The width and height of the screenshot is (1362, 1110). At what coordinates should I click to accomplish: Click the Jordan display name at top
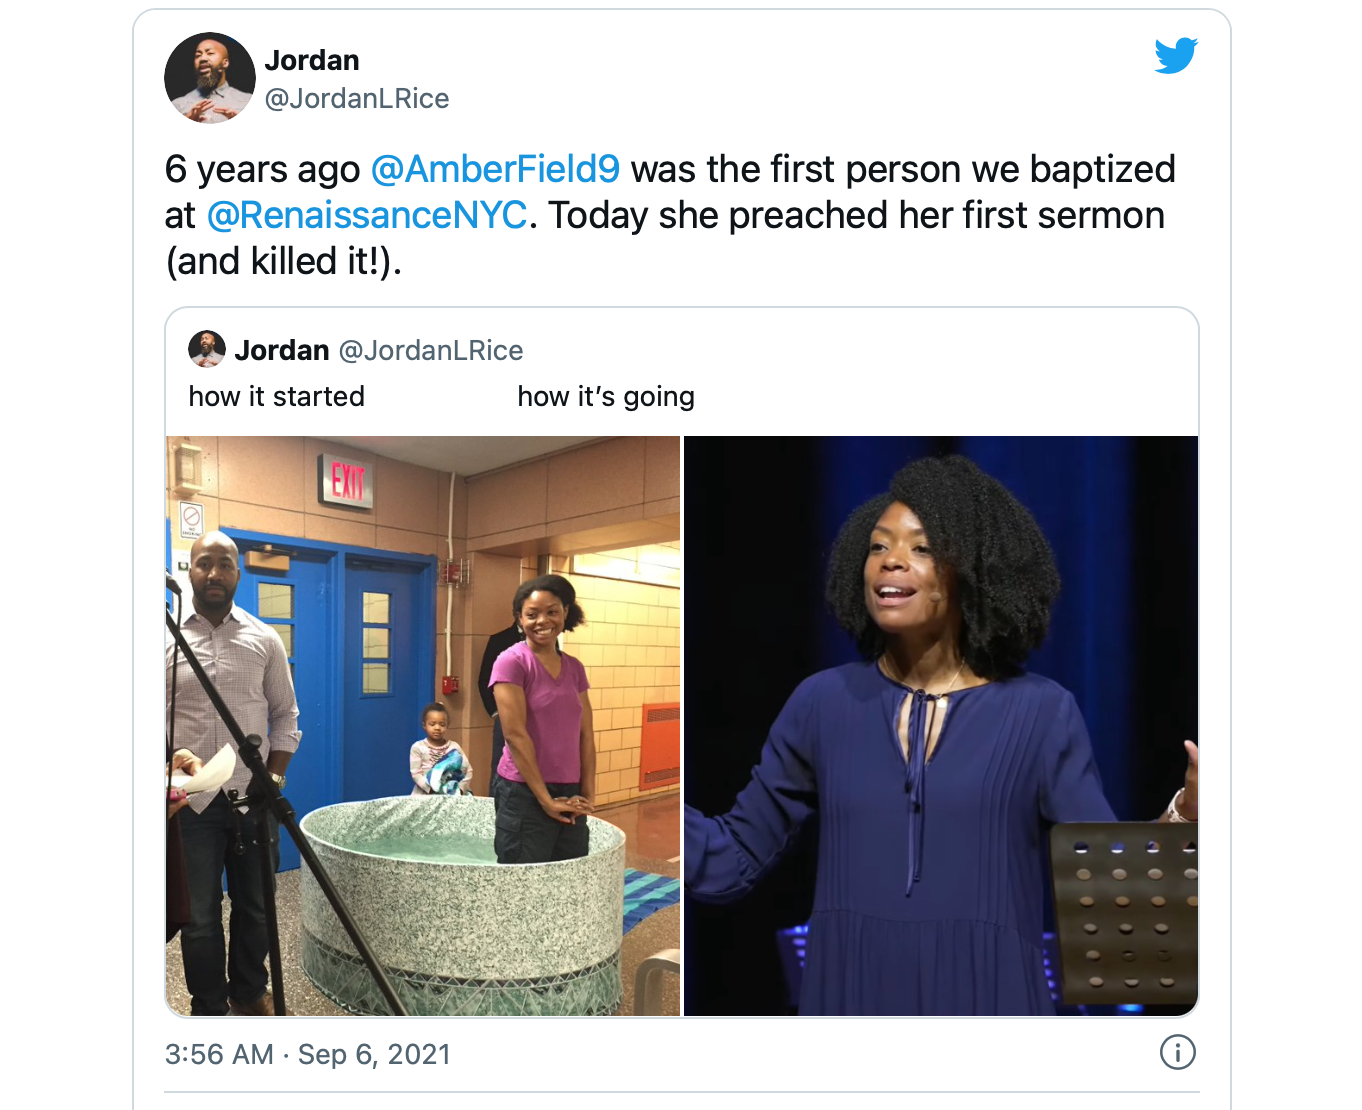click(x=312, y=60)
